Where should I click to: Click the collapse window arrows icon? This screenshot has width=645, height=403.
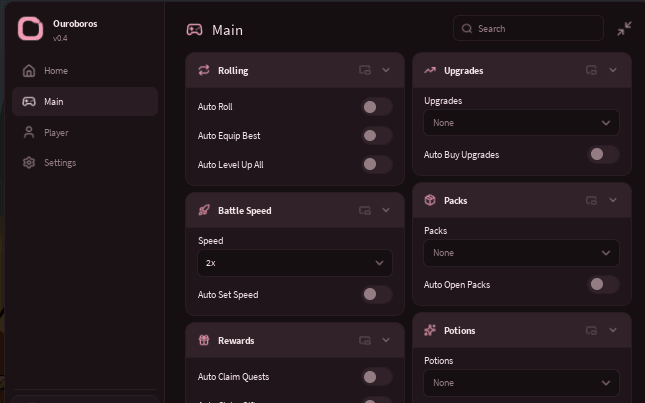[624, 28]
